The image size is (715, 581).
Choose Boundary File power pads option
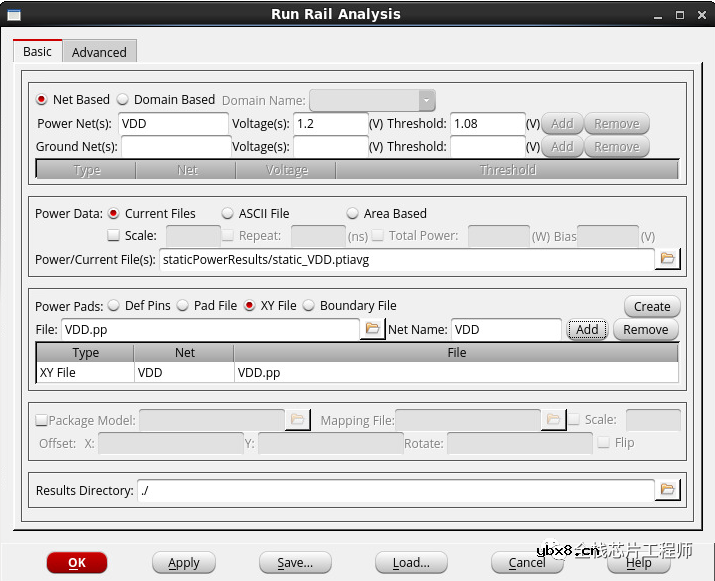[x=309, y=306]
